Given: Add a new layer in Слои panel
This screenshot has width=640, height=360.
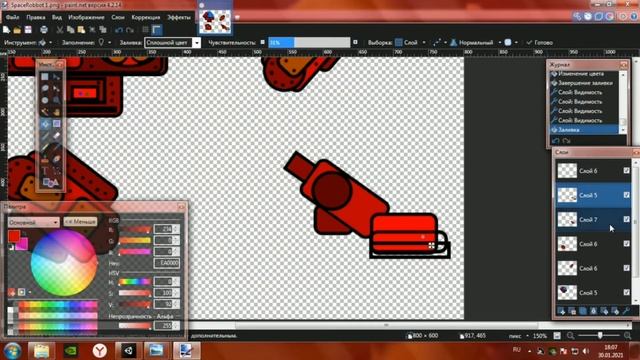Looking at the screenshot, I should (x=562, y=311).
